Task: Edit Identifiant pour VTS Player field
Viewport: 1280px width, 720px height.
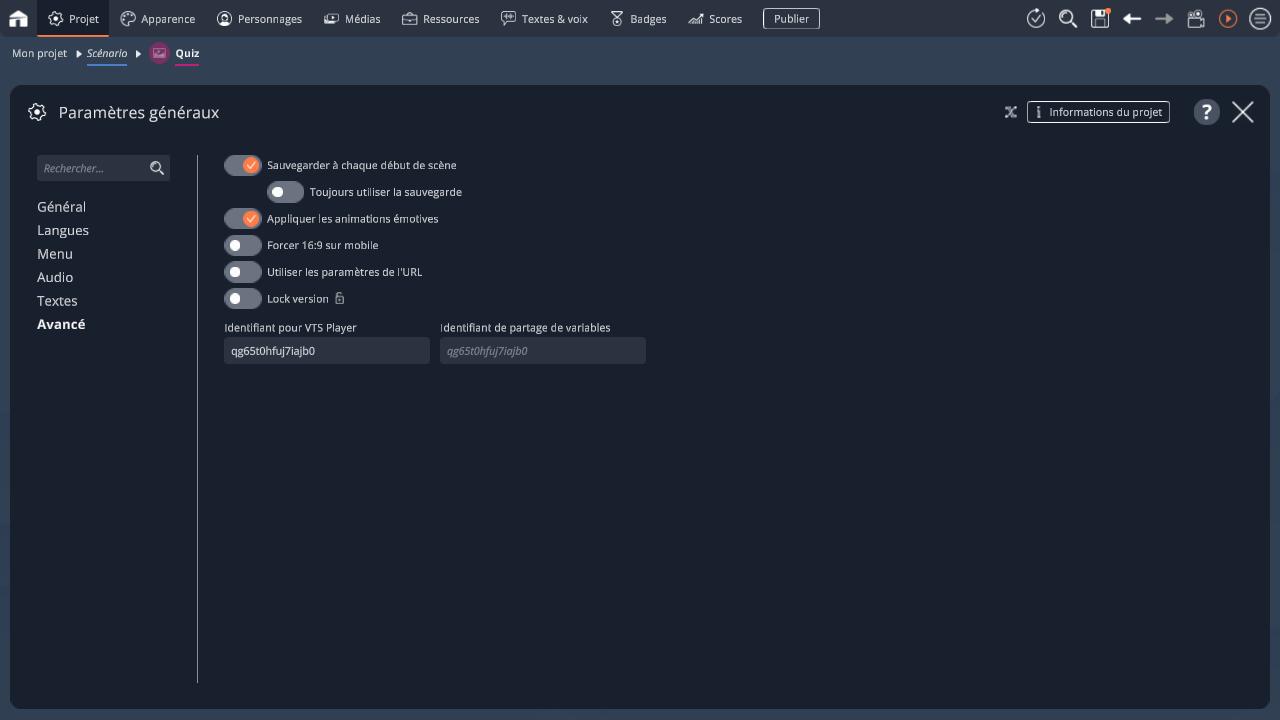Action: 327,351
